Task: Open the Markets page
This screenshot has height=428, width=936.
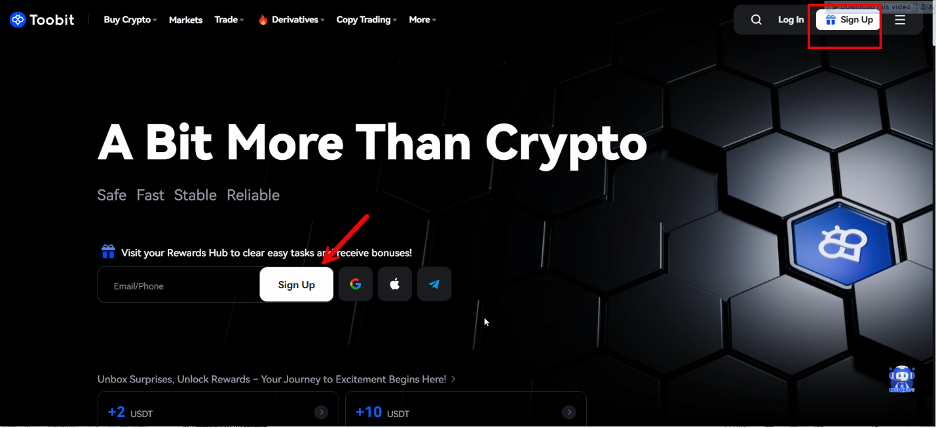Action: (186, 20)
